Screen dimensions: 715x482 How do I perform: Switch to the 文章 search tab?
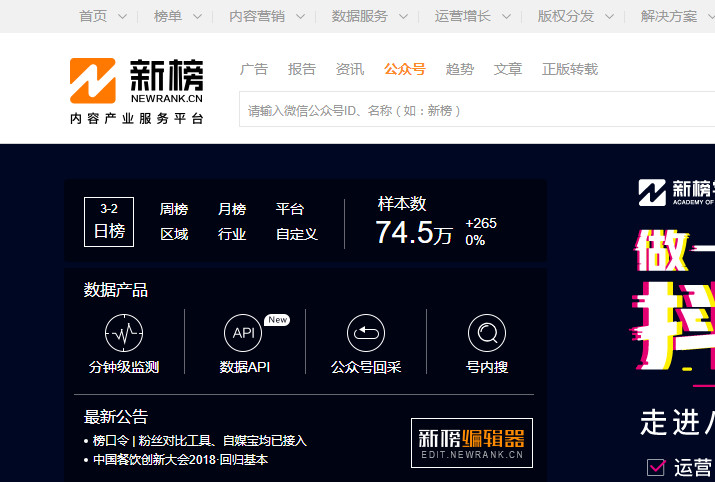coord(508,69)
